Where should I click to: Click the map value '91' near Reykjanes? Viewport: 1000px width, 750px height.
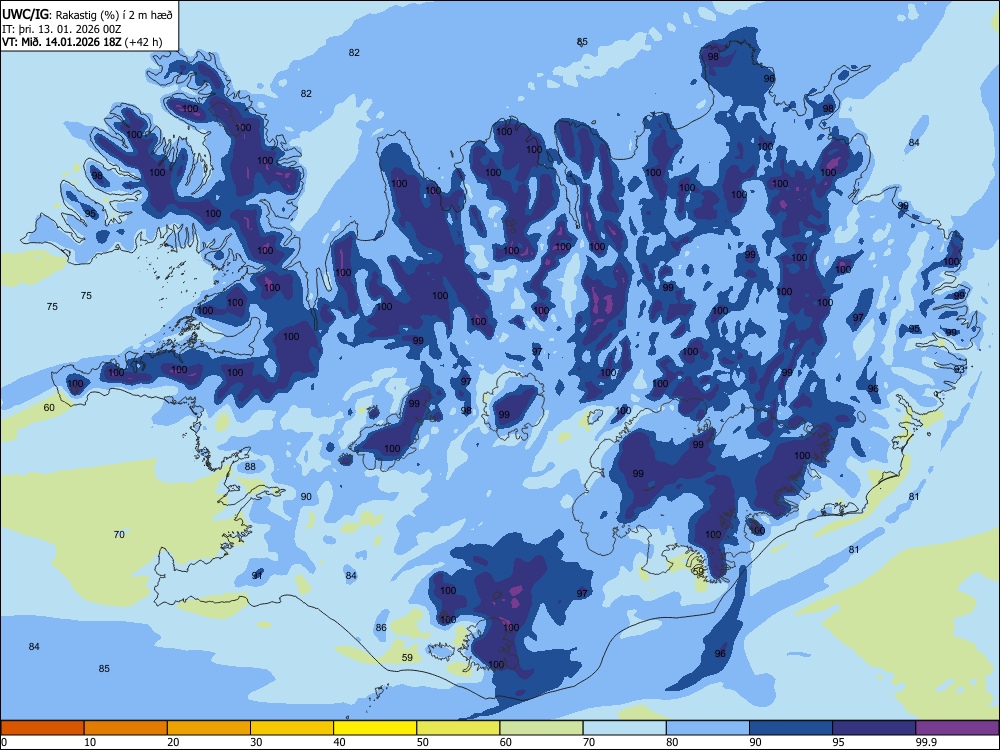coord(257,575)
